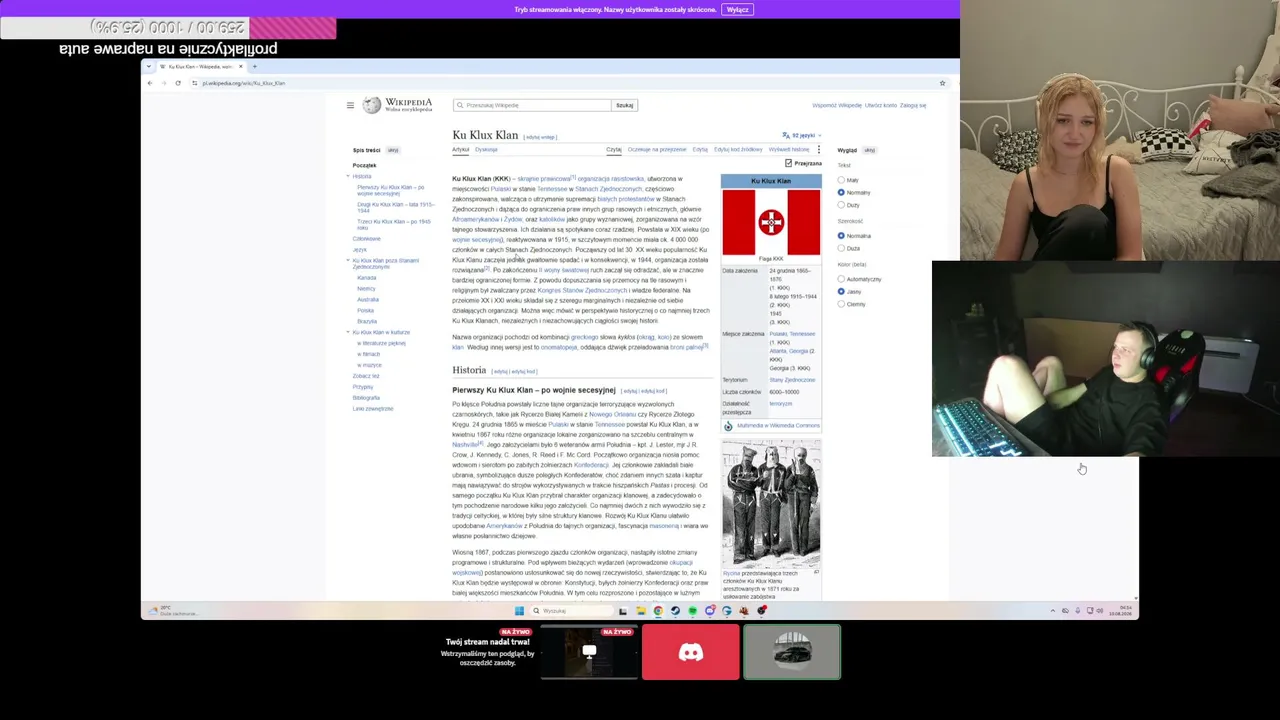Click the Task View icon on the taskbar
1280x720 pixels.
click(x=622, y=611)
